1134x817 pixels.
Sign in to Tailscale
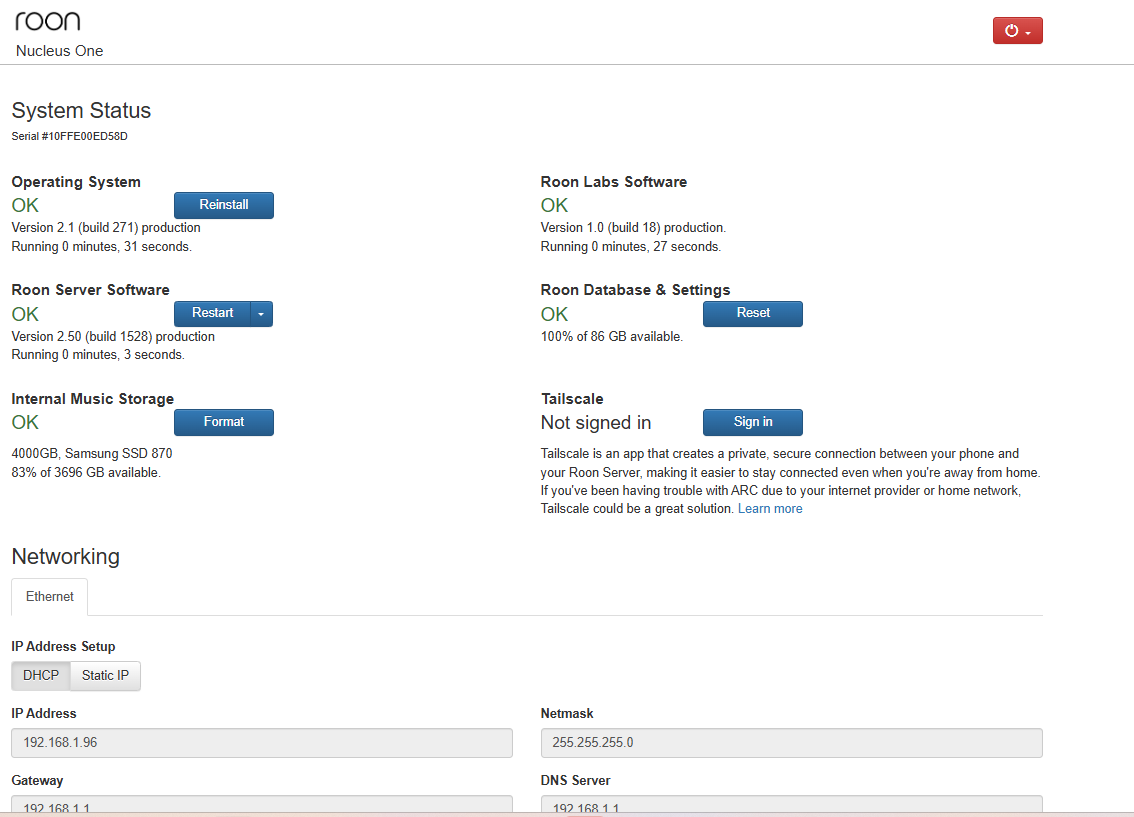[753, 422]
